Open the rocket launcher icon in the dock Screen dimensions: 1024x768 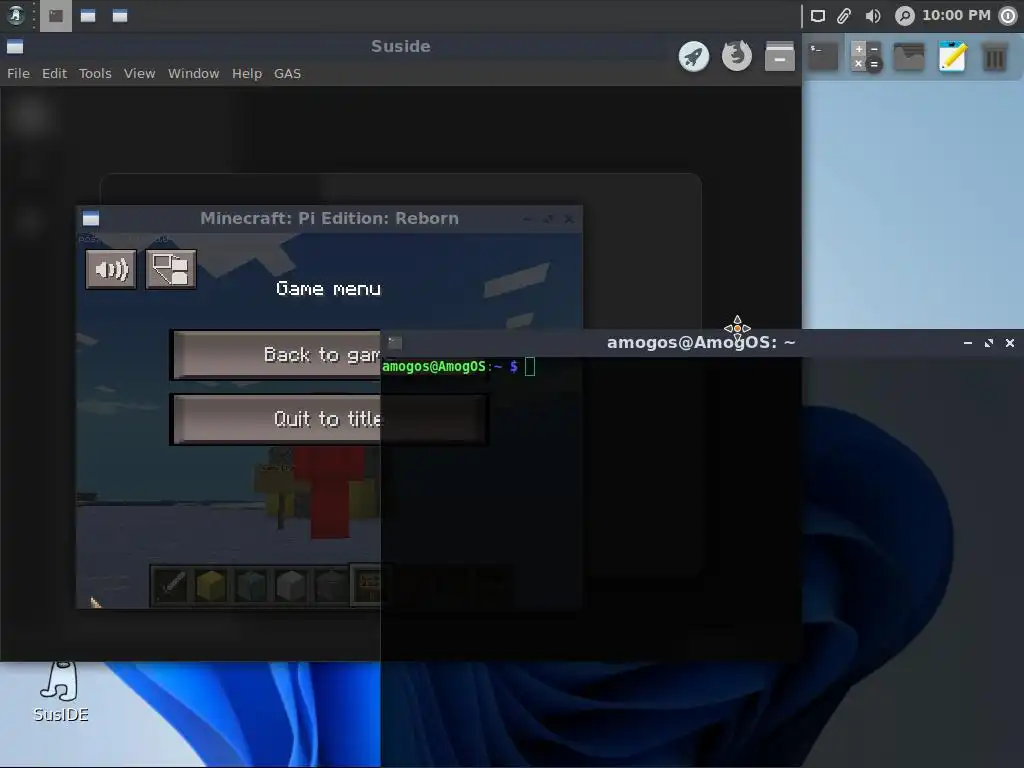coord(694,57)
